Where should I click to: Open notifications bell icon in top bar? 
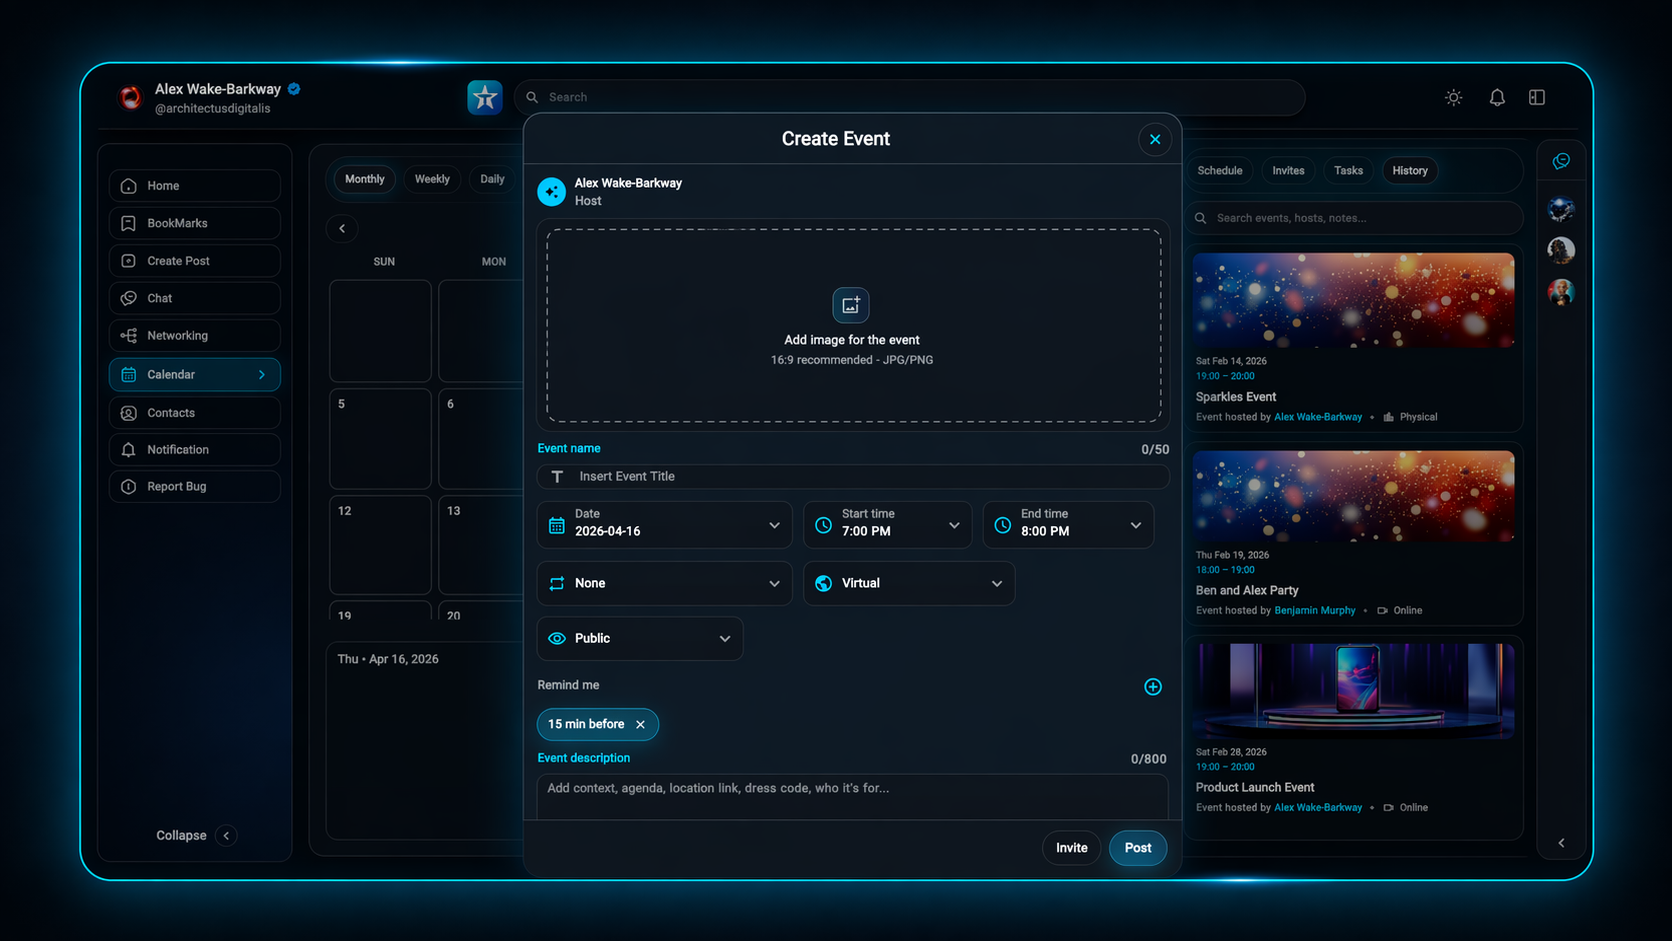1497,97
